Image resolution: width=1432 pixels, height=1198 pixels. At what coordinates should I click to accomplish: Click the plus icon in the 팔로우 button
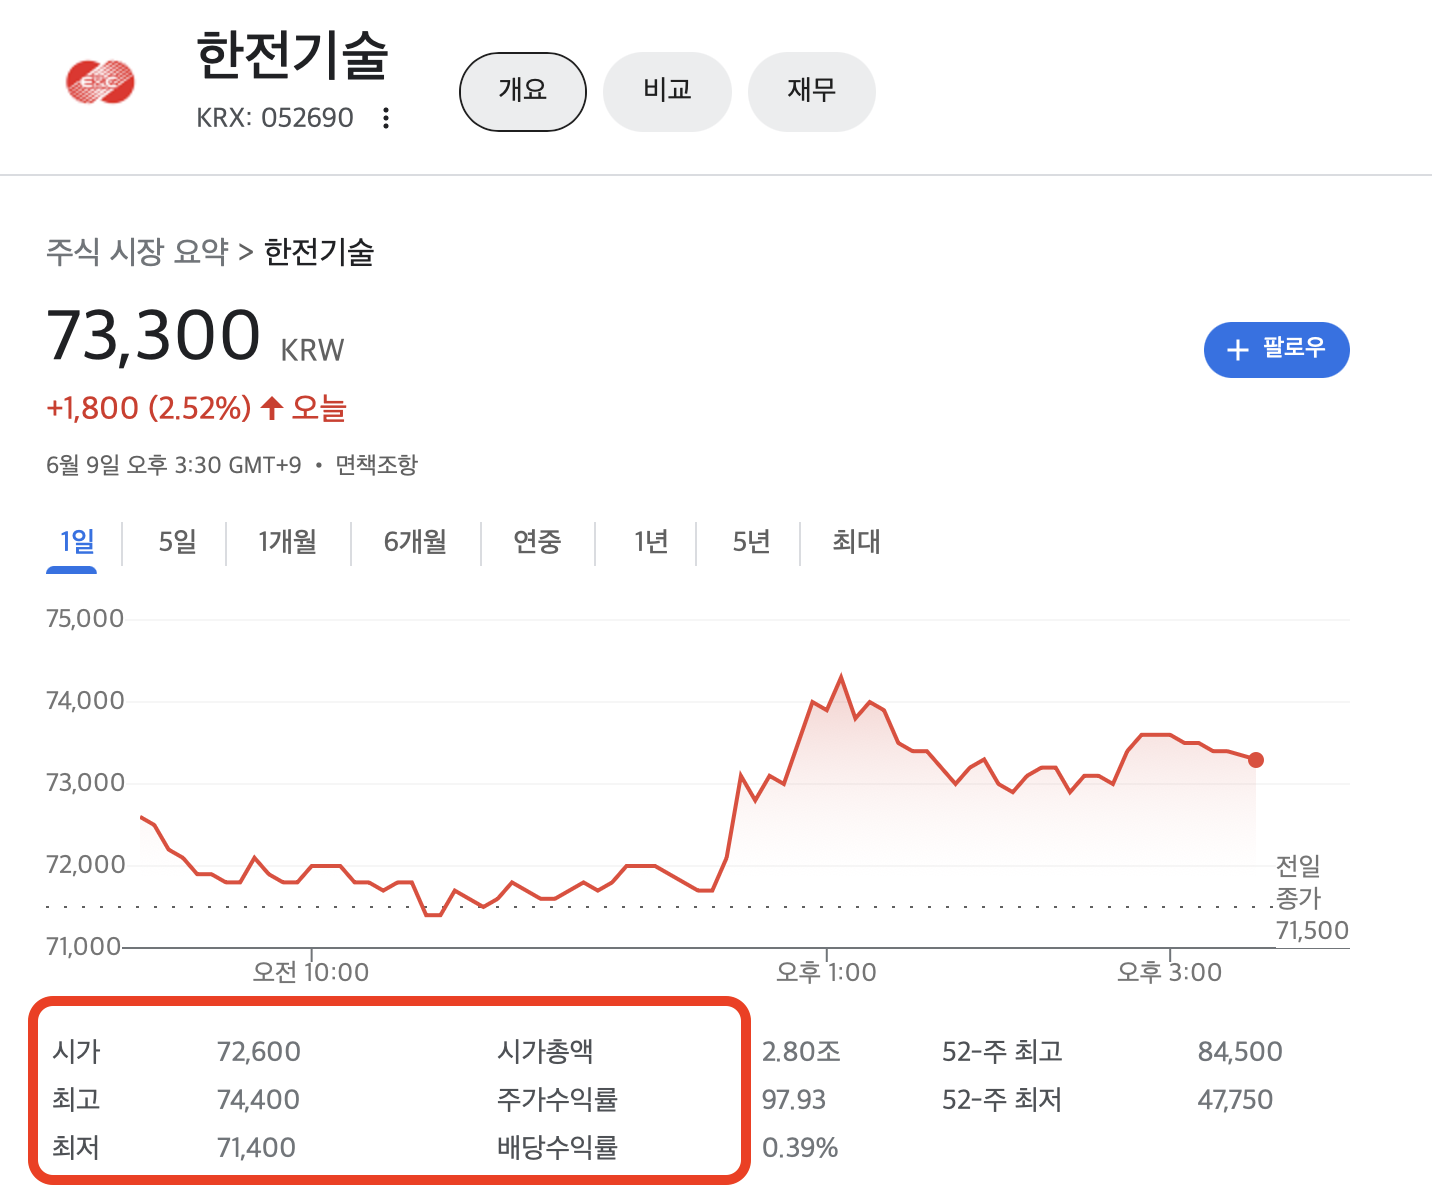tap(1238, 350)
